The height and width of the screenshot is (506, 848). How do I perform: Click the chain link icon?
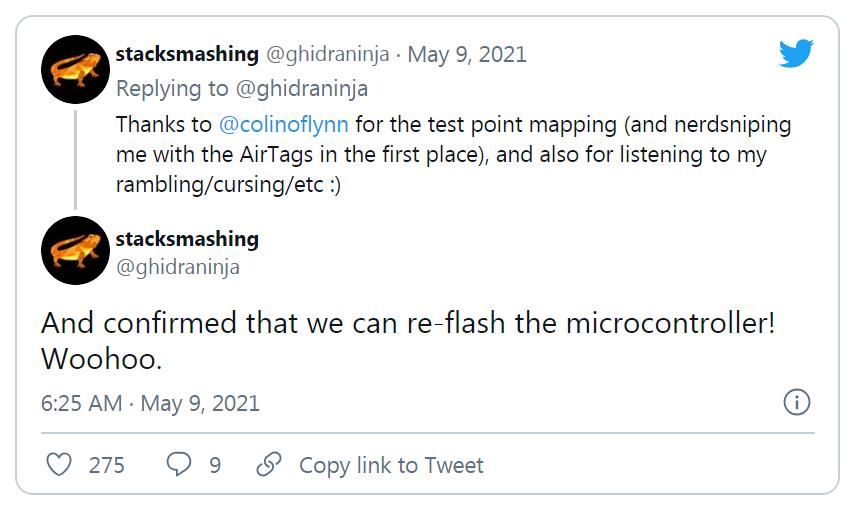pos(268,465)
